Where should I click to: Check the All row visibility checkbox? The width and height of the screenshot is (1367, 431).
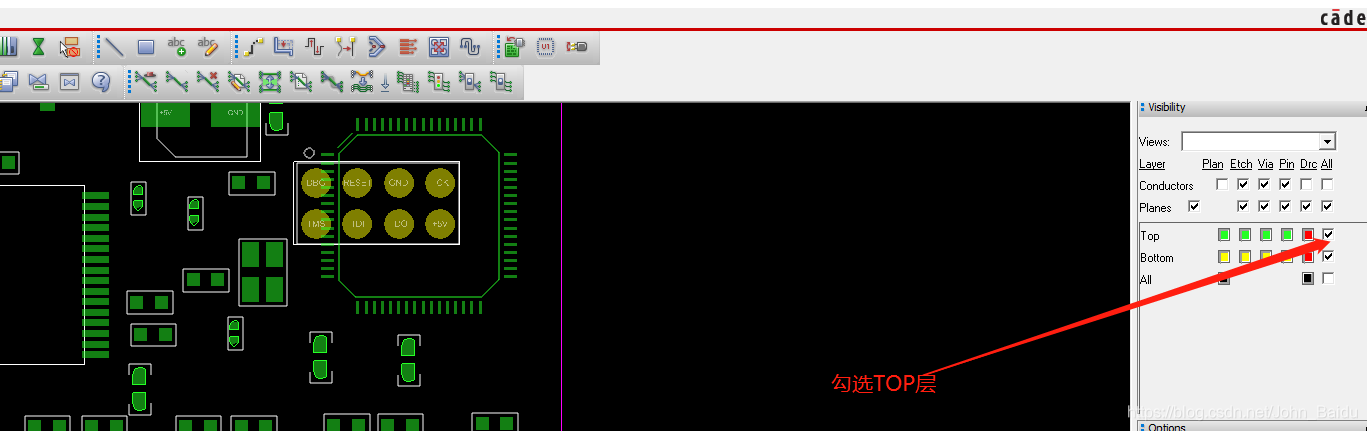pos(1328,279)
